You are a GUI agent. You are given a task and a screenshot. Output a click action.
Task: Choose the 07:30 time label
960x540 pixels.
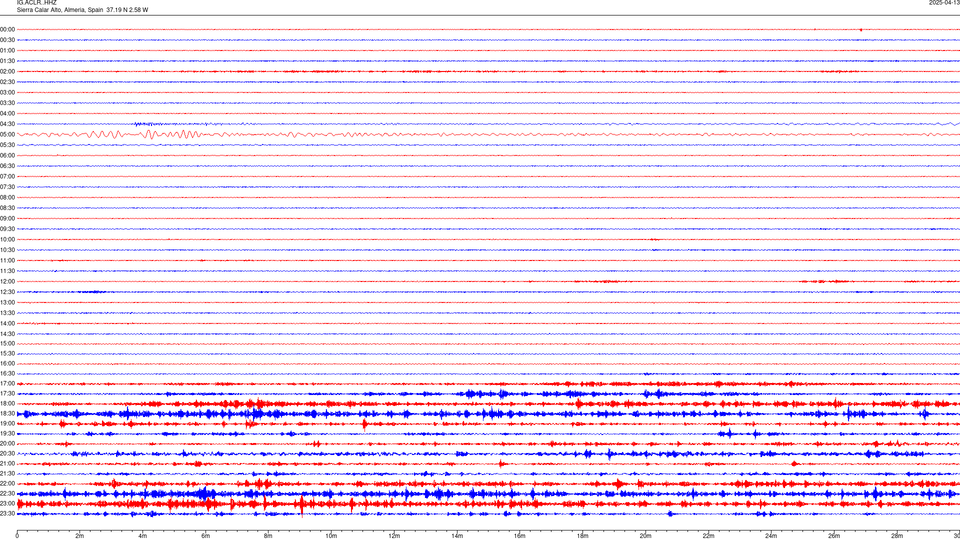[x=7, y=187]
